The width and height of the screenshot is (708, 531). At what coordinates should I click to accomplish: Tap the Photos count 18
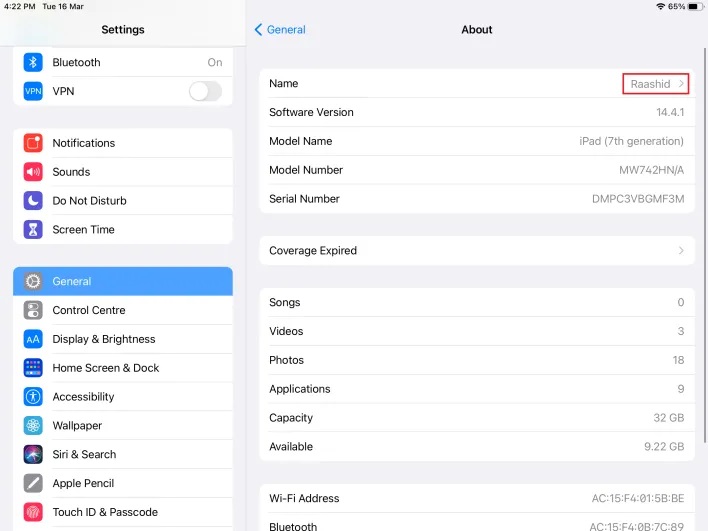pos(678,360)
